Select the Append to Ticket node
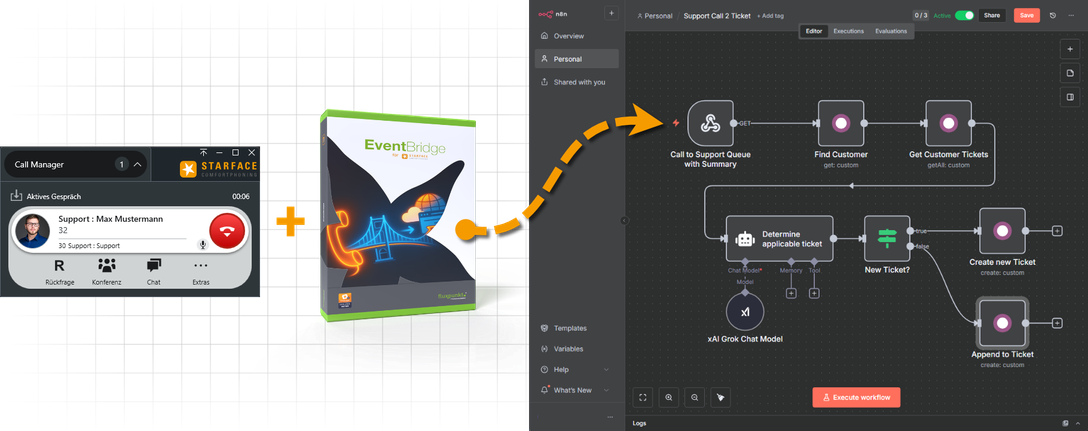 (1001, 323)
